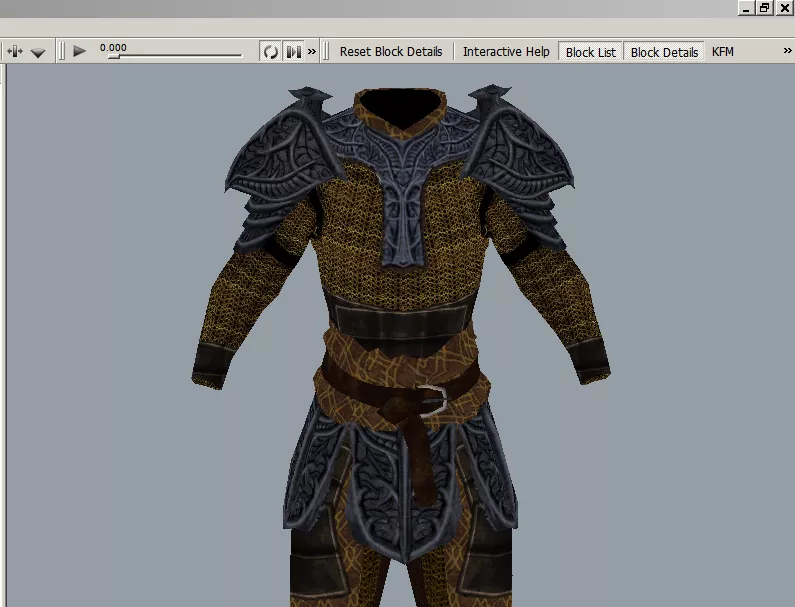Toggle loop animation button
This screenshot has width=795, height=607.
click(270, 52)
